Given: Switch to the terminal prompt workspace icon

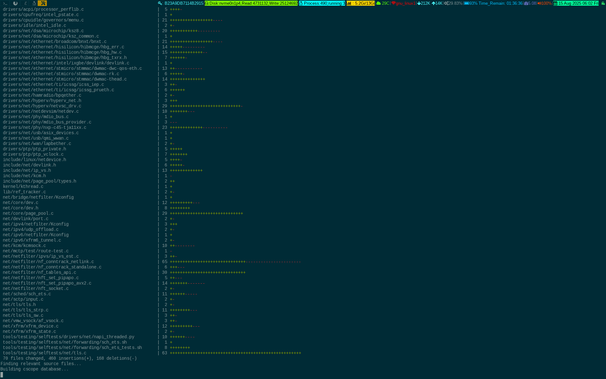Looking at the screenshot, I should (5, 3).
